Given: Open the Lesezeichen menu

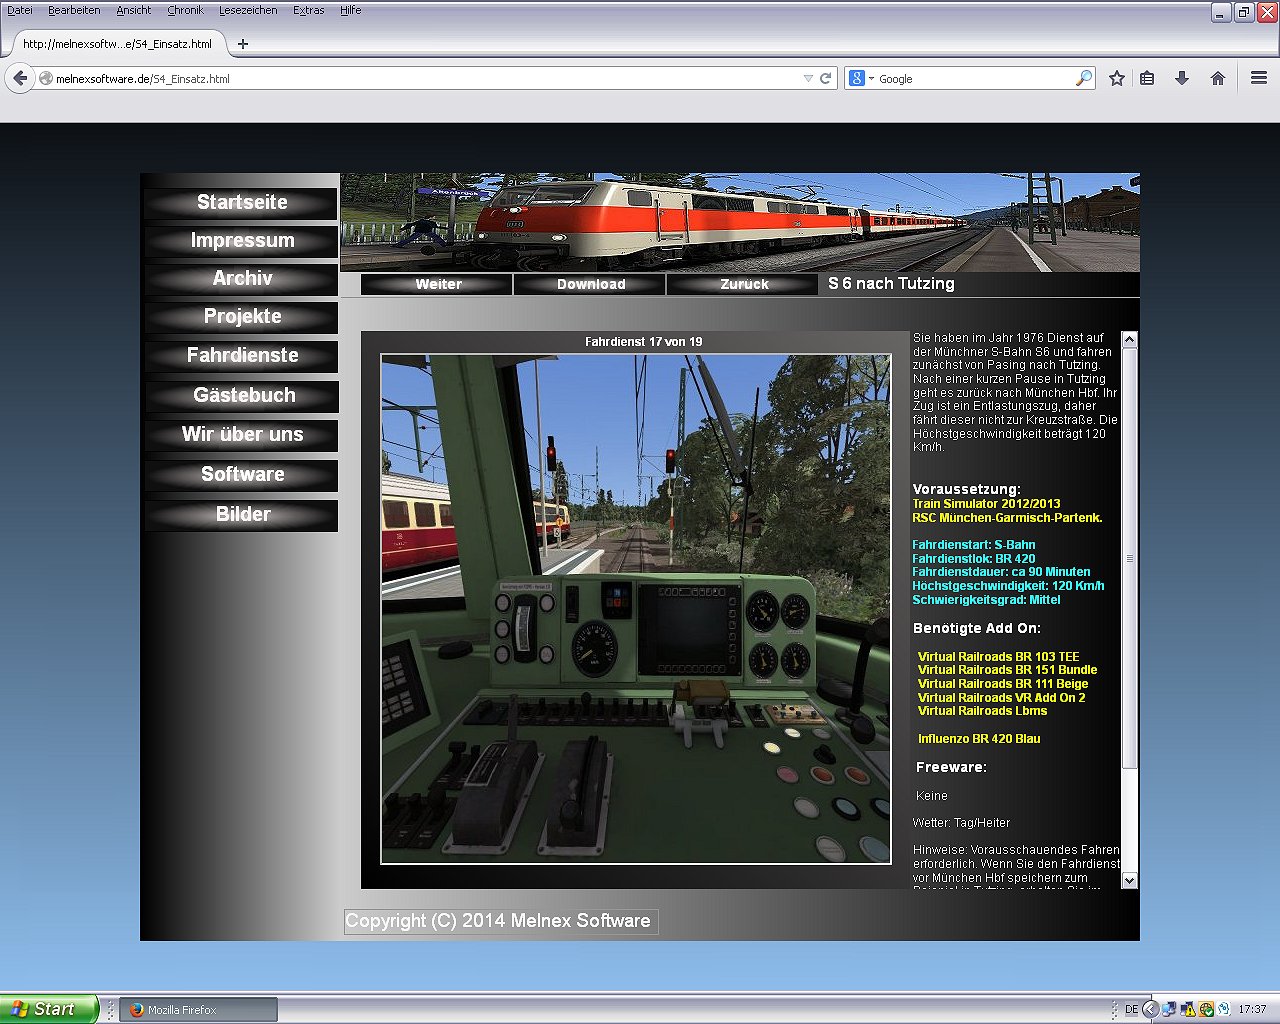Looking at the screenshot, I should (248, 10).
